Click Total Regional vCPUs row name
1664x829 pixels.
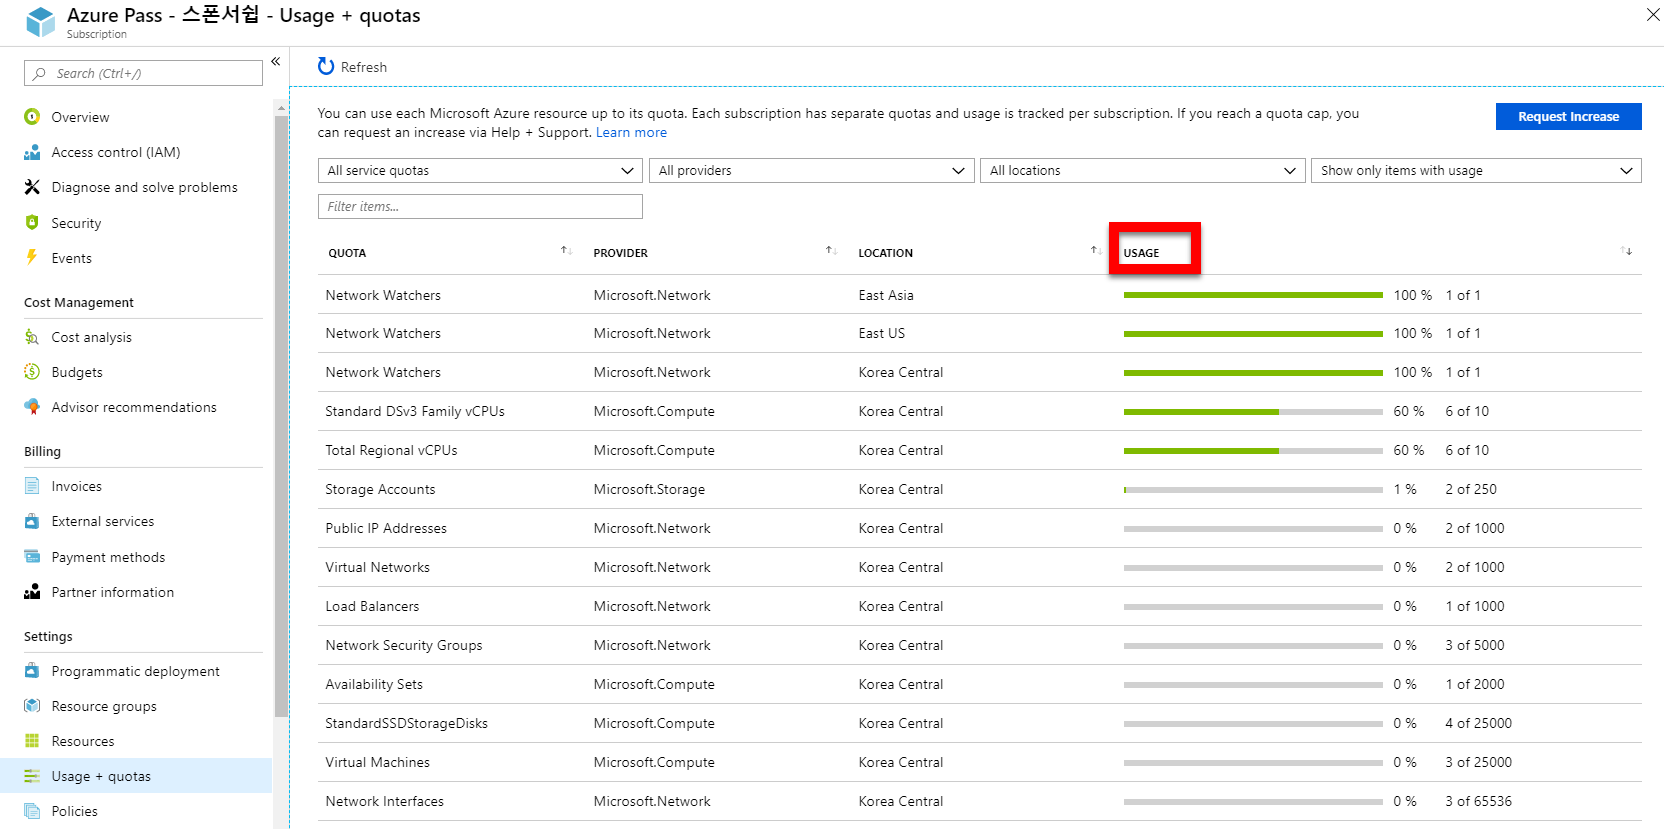(391, 450)
